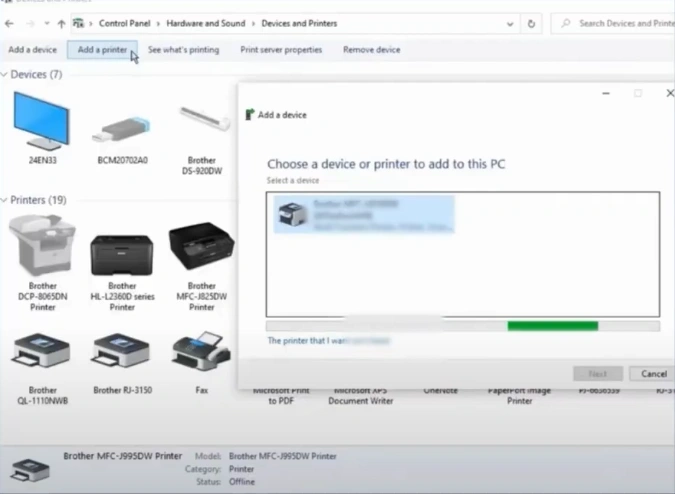
Task: Select the 24EN33 monitor device icon
Action: pos(43,121)
